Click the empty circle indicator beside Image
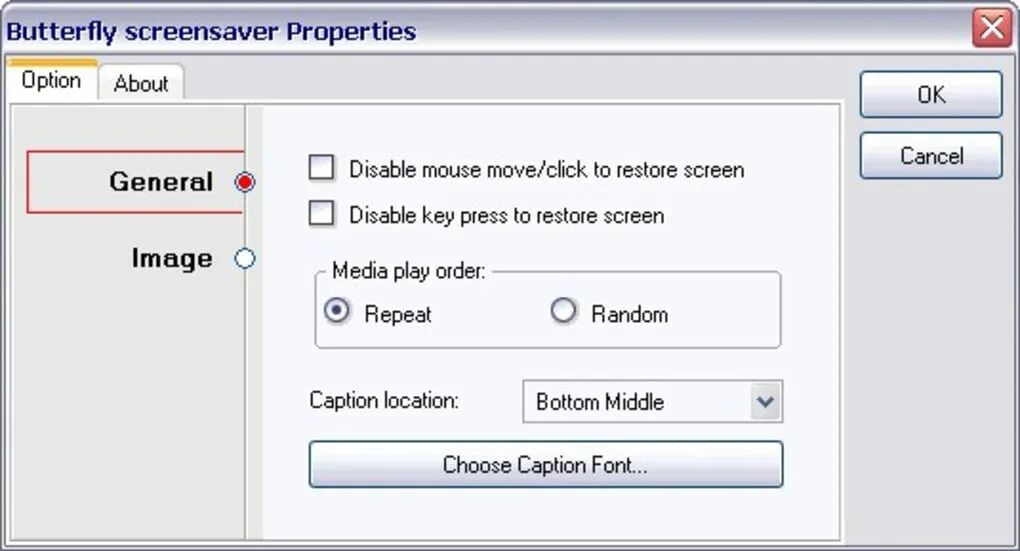Screen dimensions: 1020x551 pyautogui.click(x=245, y=259)
